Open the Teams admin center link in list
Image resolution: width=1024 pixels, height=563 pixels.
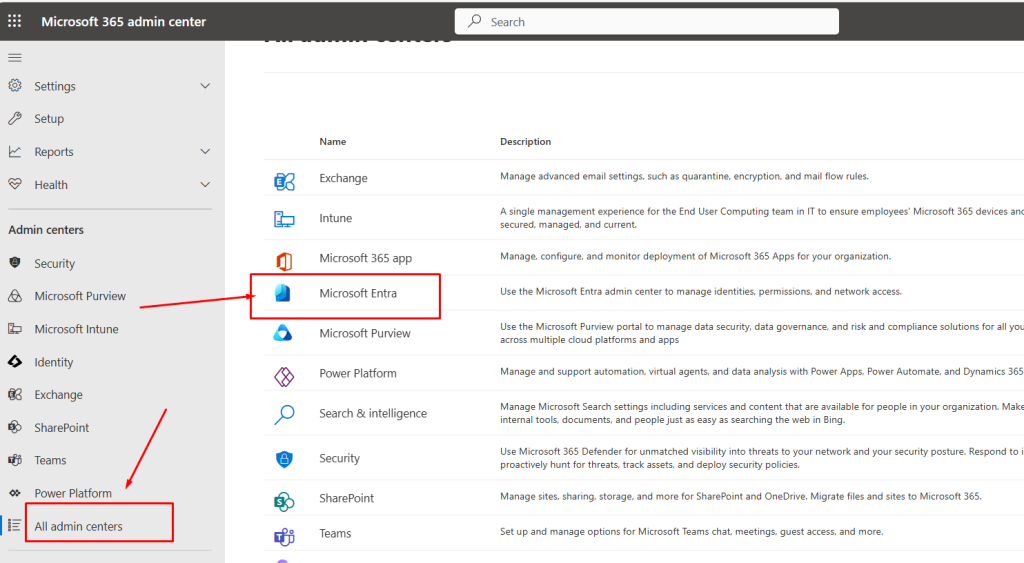335,533
